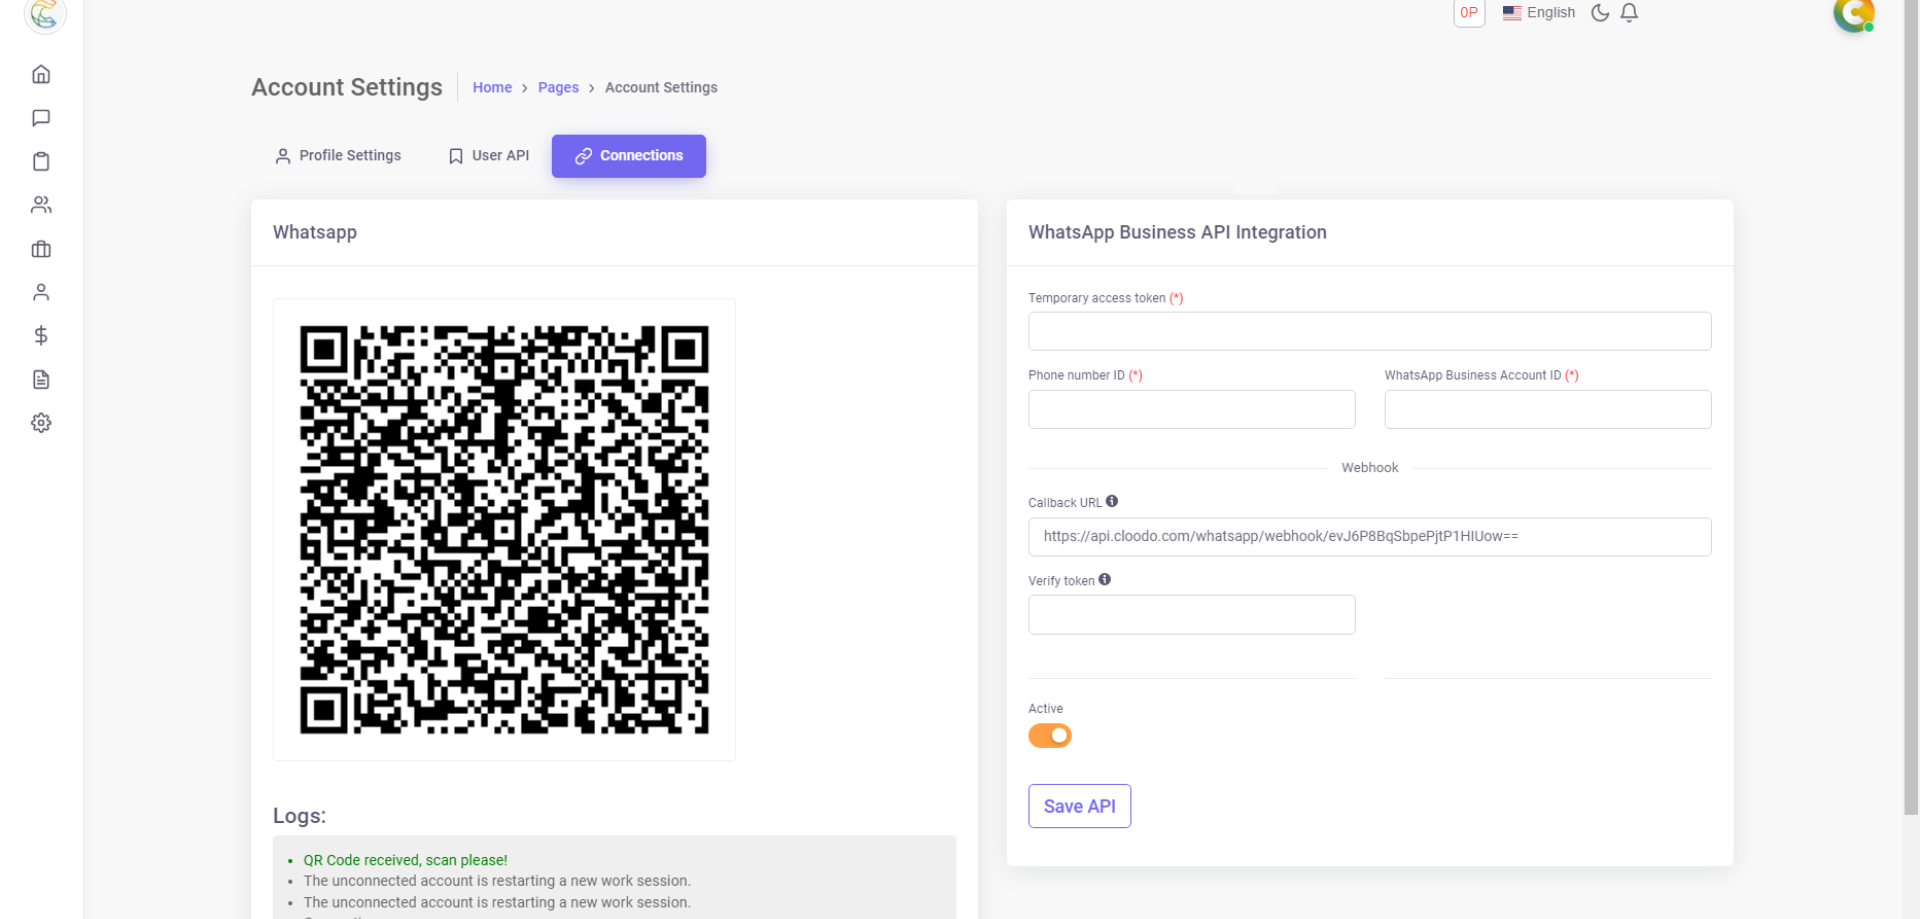Click 'QR Code received, scan please!' log
The image size is (1920, 919).
(x=405, y=860)
